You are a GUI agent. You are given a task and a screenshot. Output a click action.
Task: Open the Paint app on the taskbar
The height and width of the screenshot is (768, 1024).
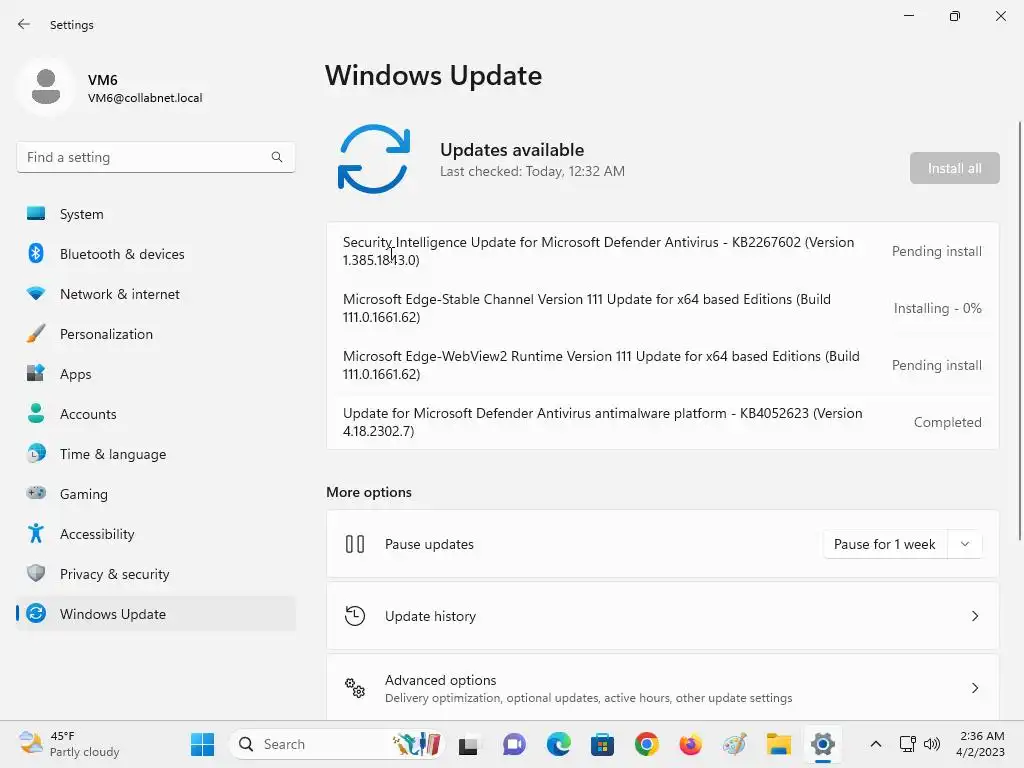pos(735,744)
